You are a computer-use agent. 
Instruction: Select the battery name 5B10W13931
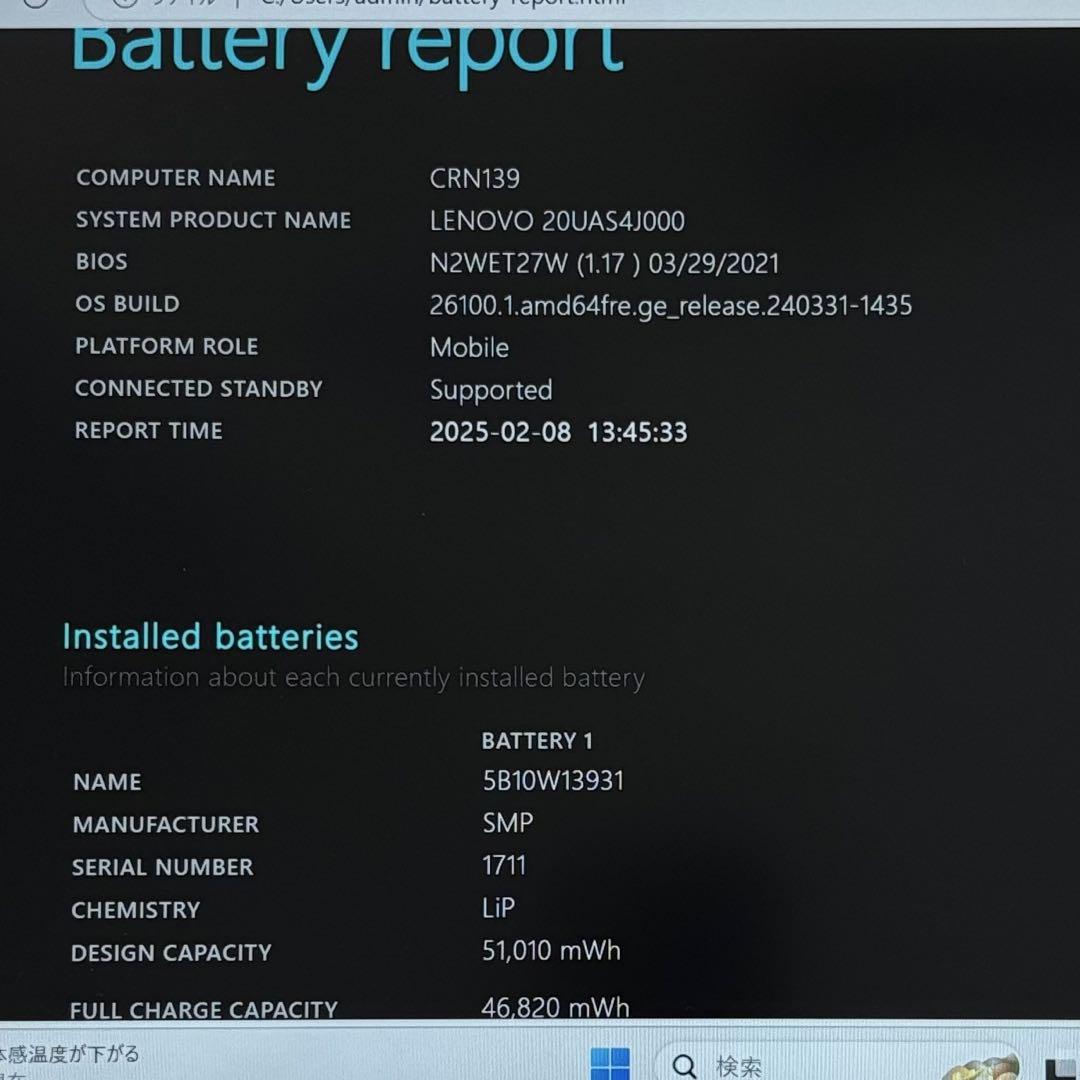553,781
